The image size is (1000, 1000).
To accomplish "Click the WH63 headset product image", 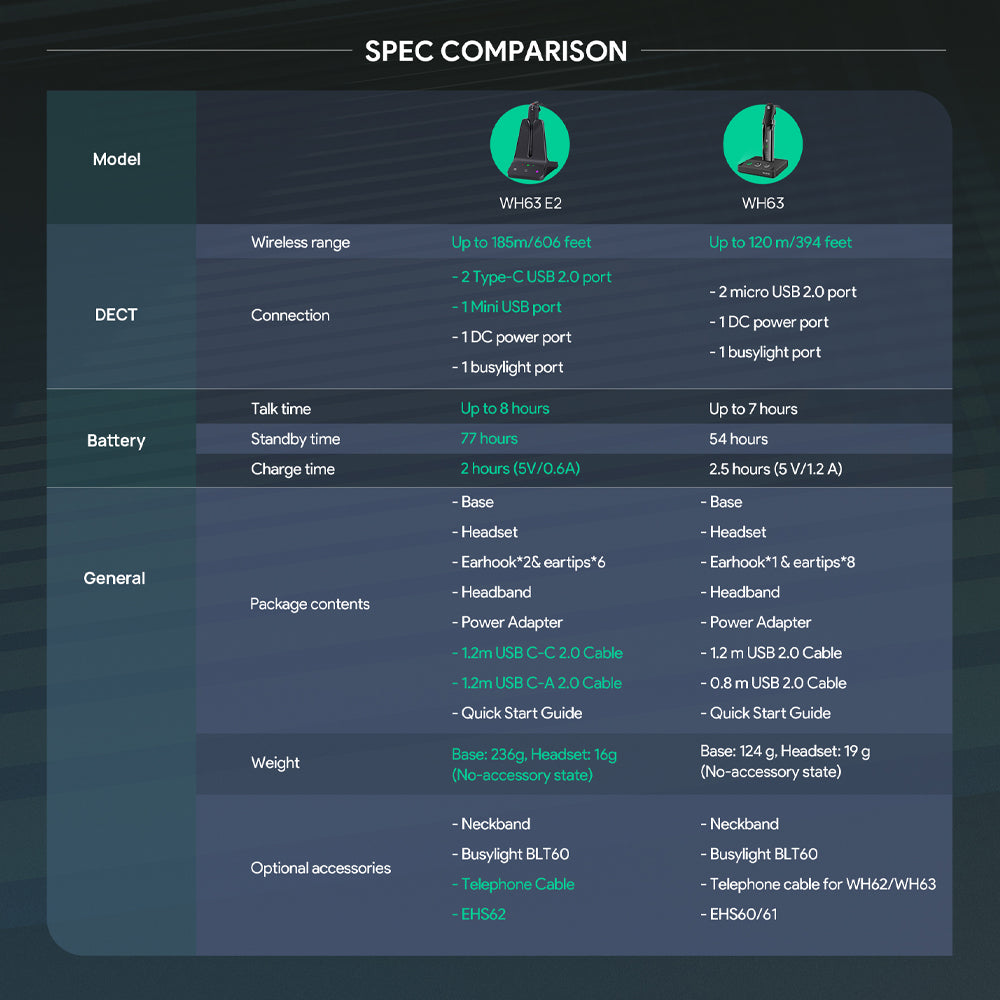I will point(762,144).
